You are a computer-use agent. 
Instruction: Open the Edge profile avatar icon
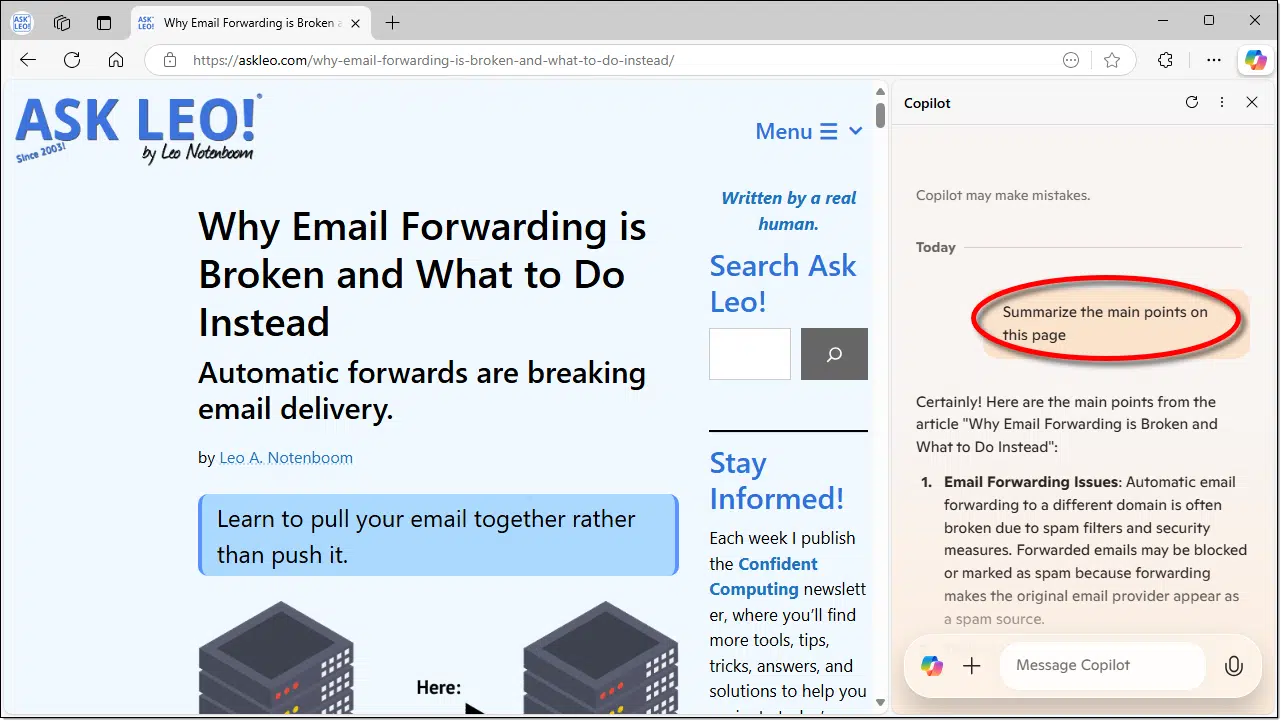(x=21, y=22)
